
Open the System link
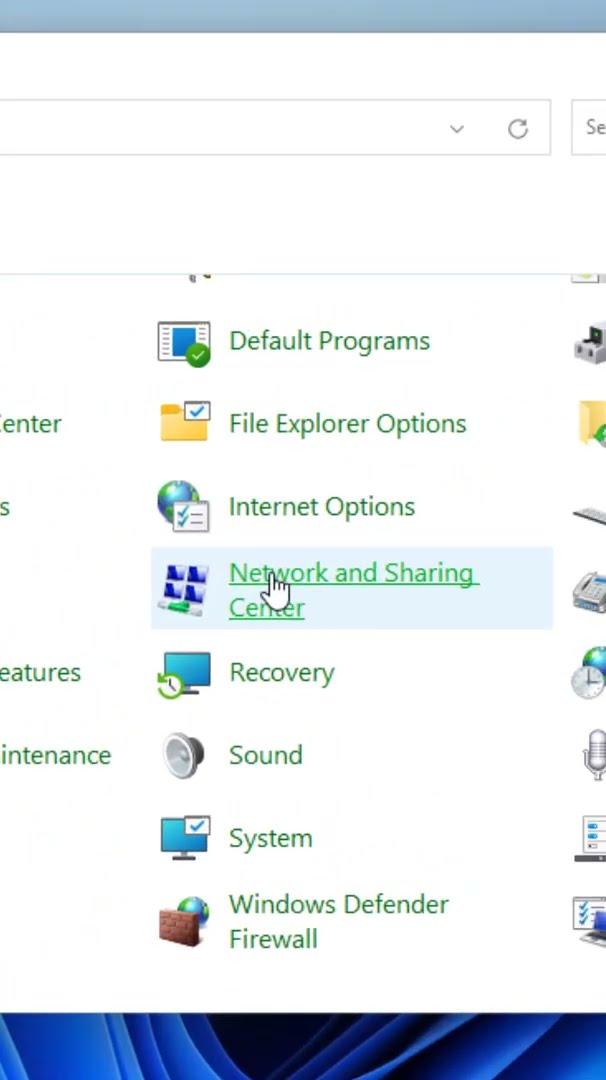270,838
